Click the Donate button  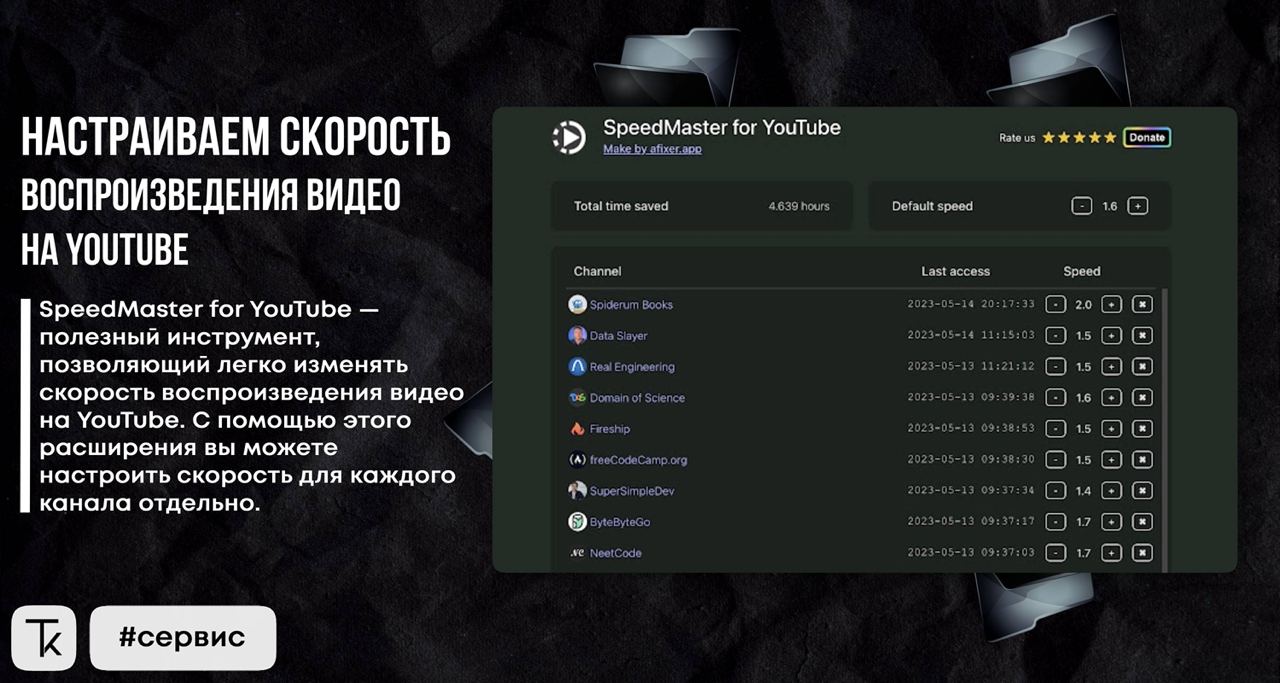(1147, 137)
